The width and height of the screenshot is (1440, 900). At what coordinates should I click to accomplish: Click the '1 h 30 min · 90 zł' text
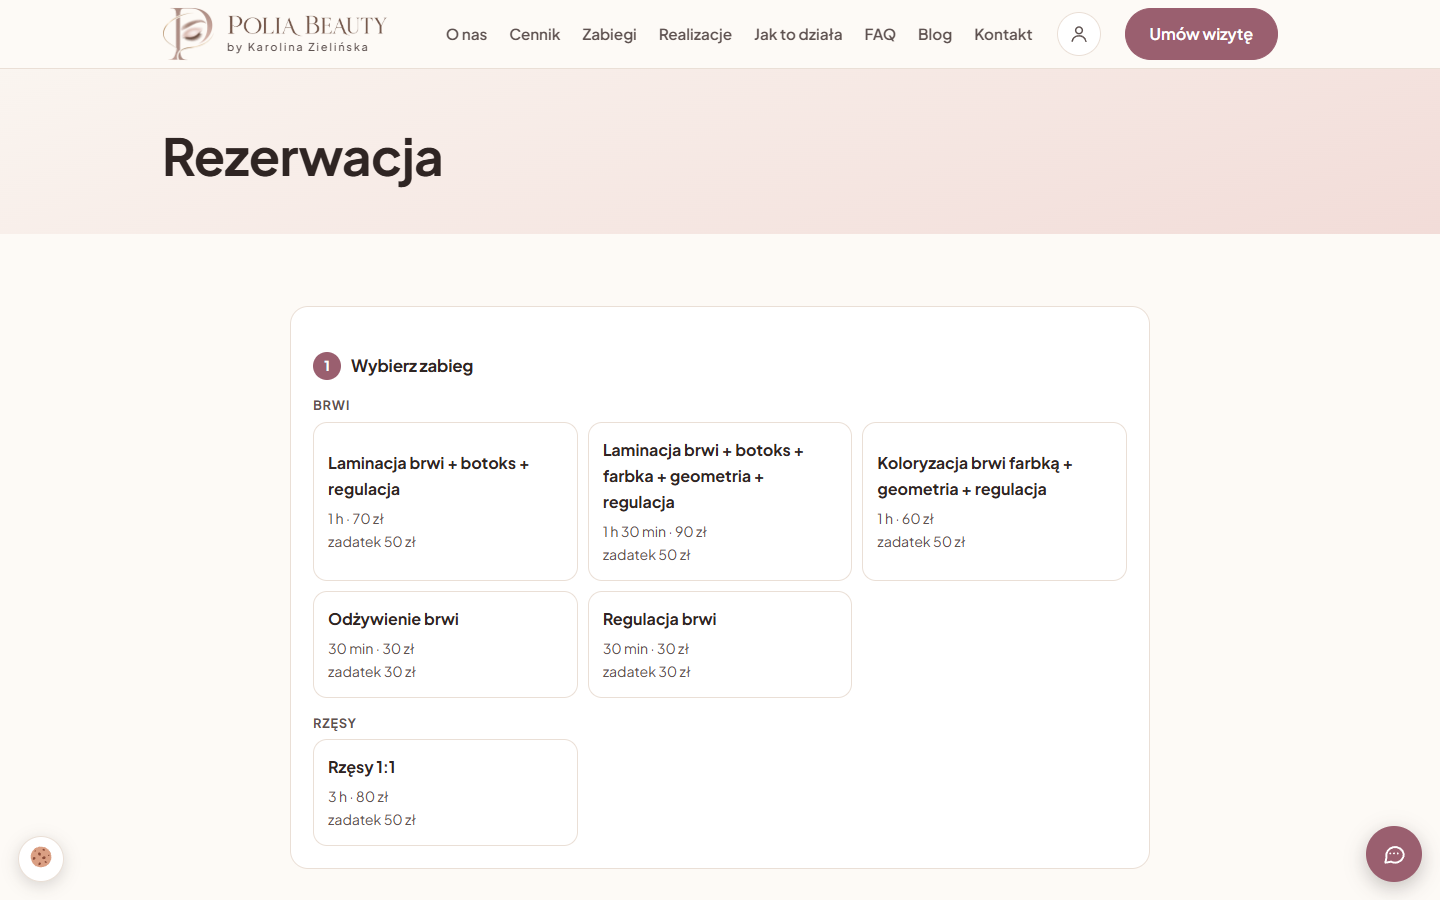pyautogui.click(x=655, y=532)
